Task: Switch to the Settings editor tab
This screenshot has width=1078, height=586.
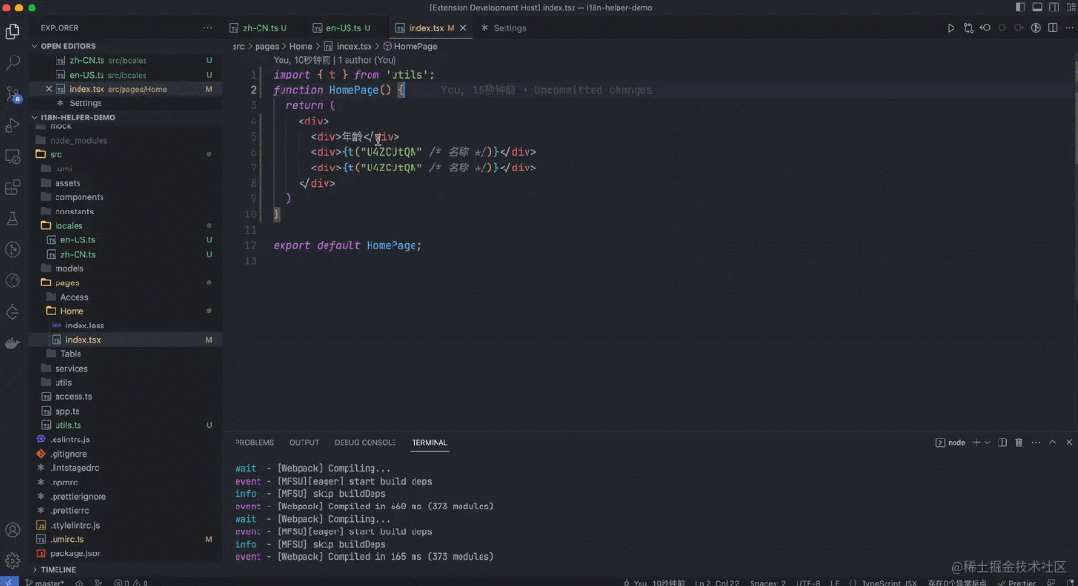Action: pyautogui.click(x=503, y=28)
